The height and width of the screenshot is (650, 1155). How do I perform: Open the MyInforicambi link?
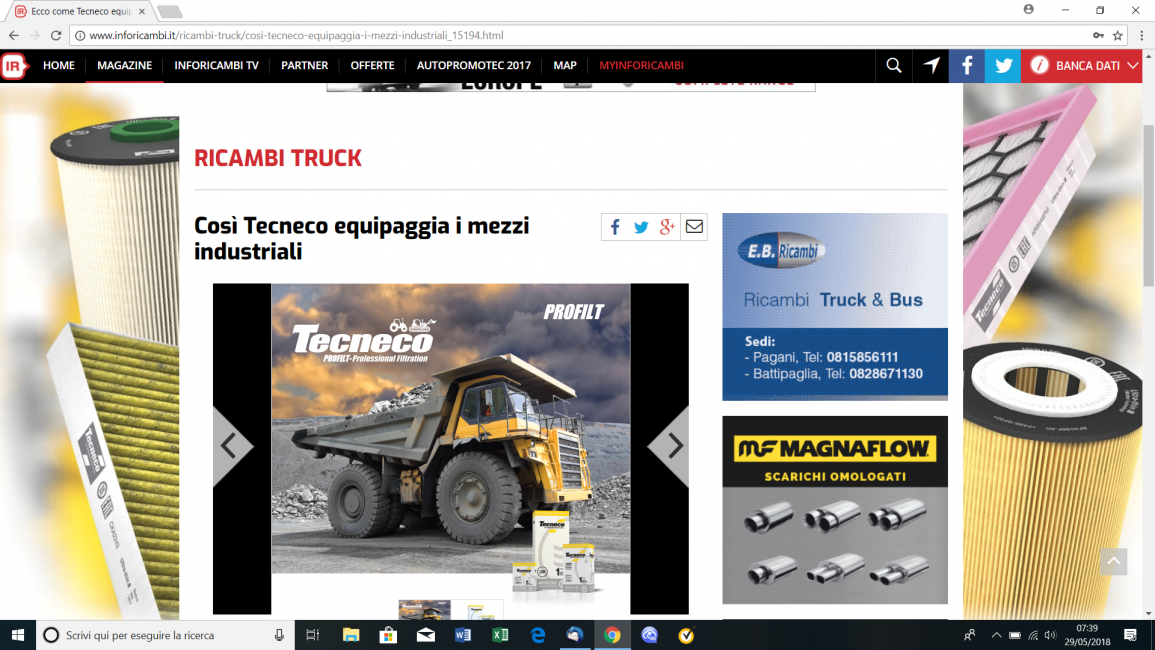(x=641, y=66)
